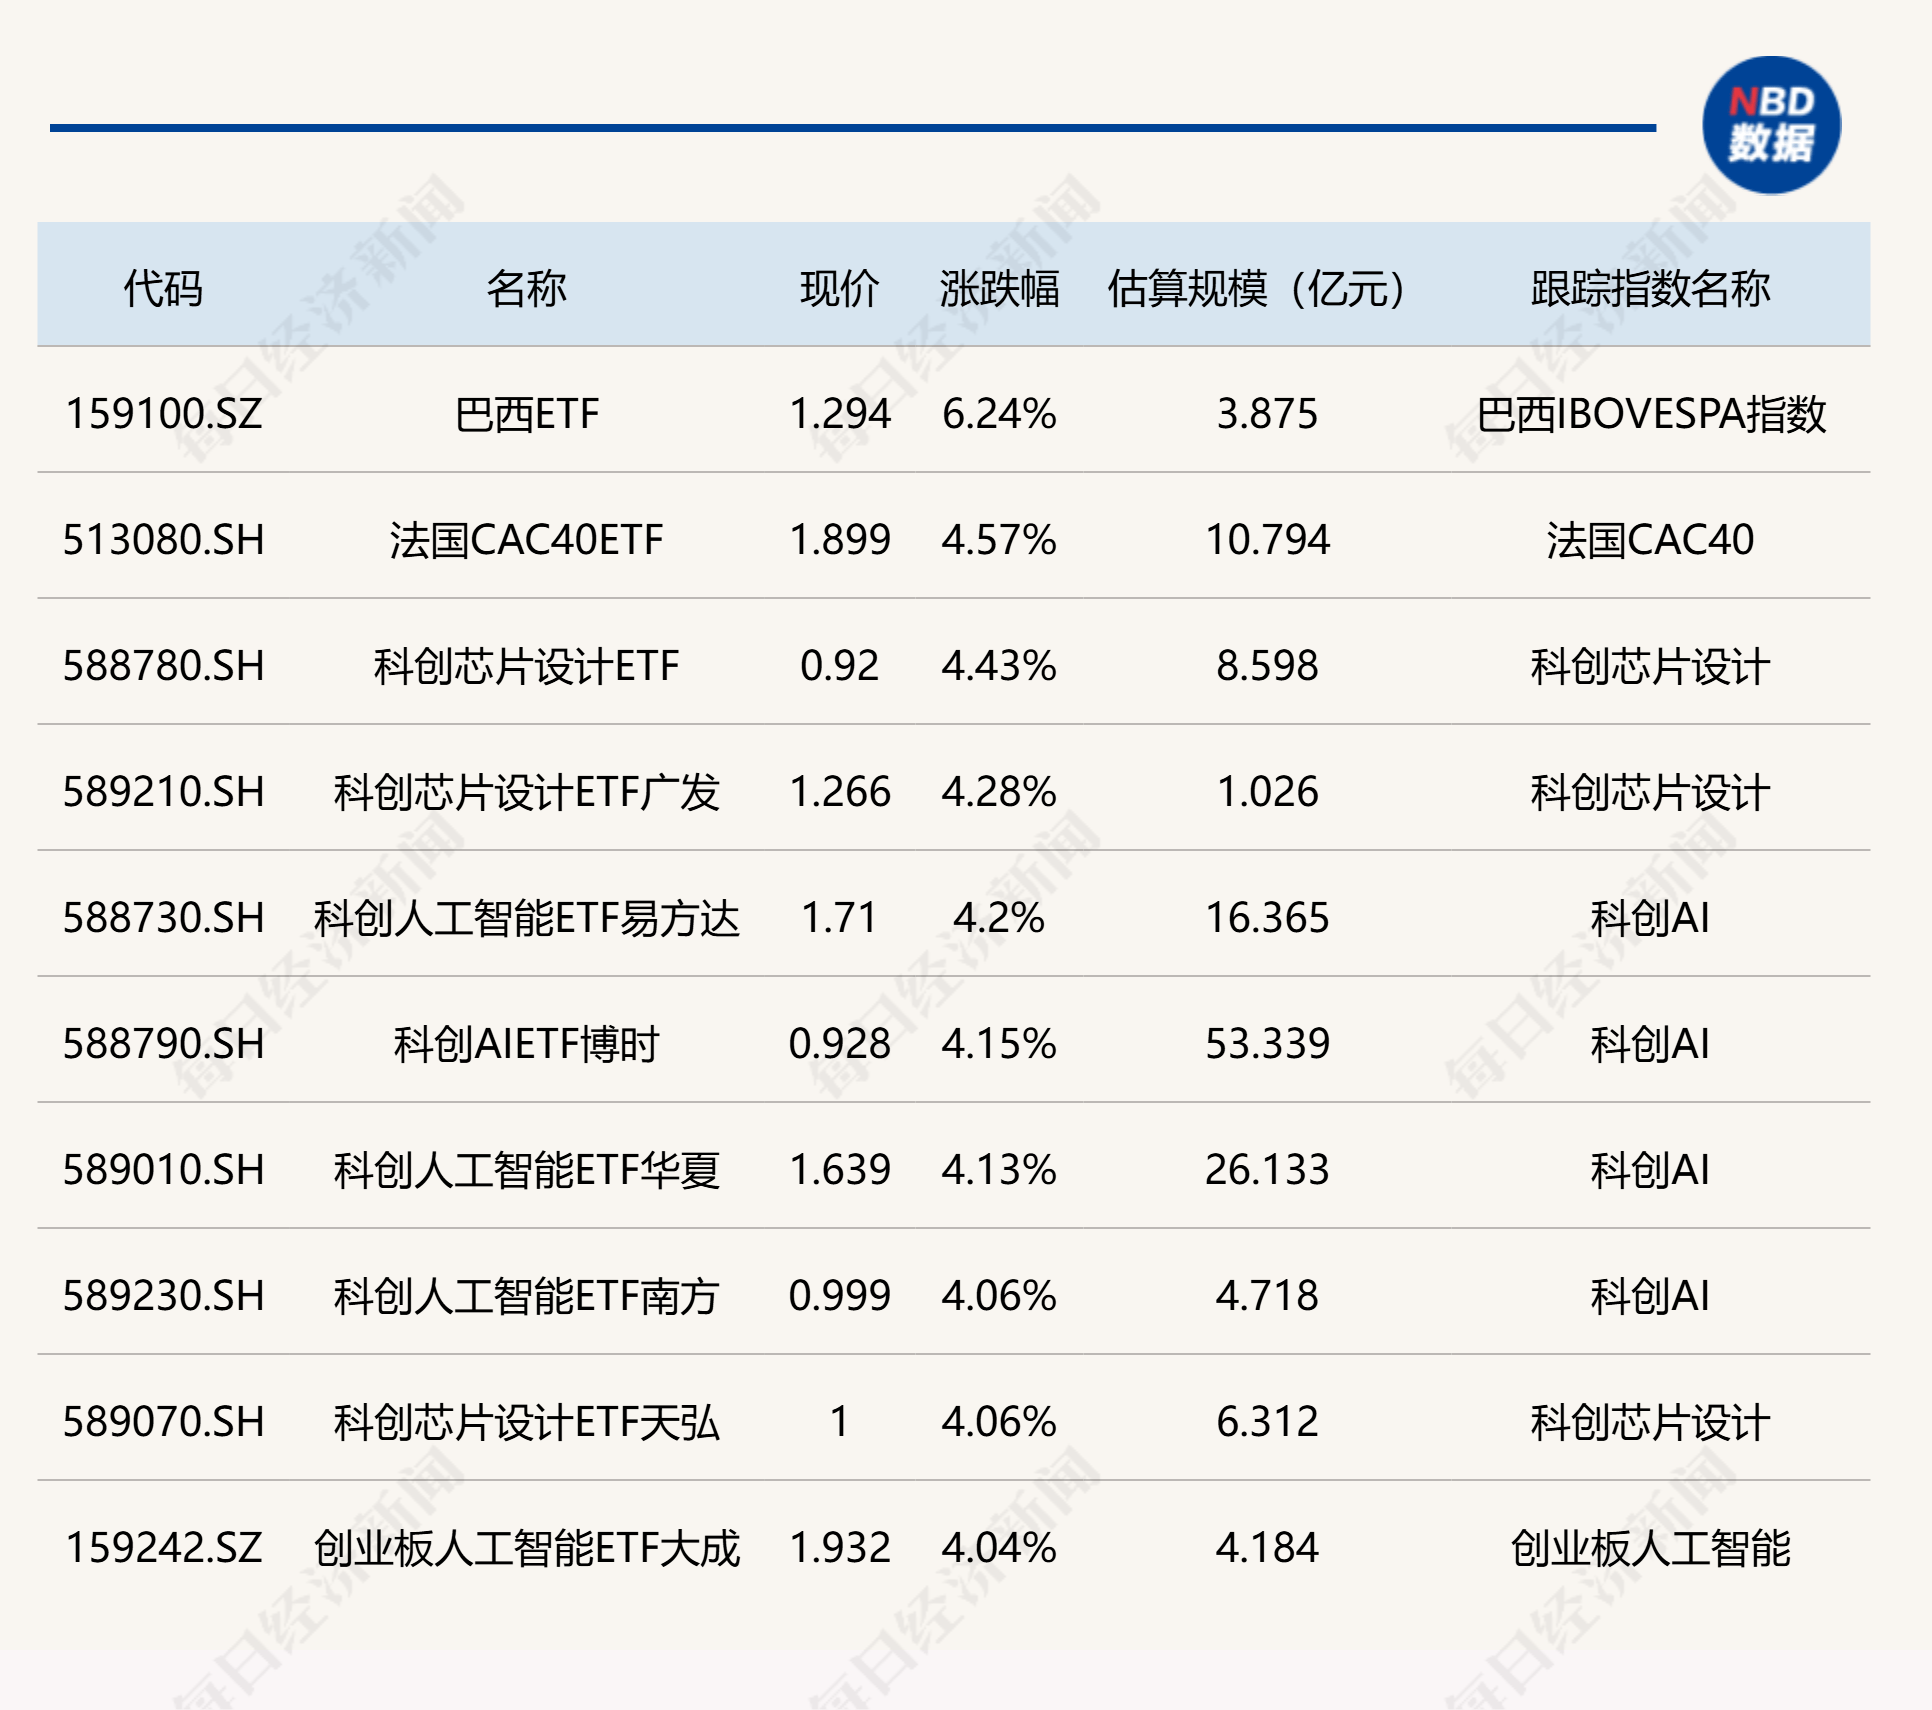Select 科创芯片设计ETF天弘 fund name
This screenshot has height=1710, width=1932.
(526, 1422)
